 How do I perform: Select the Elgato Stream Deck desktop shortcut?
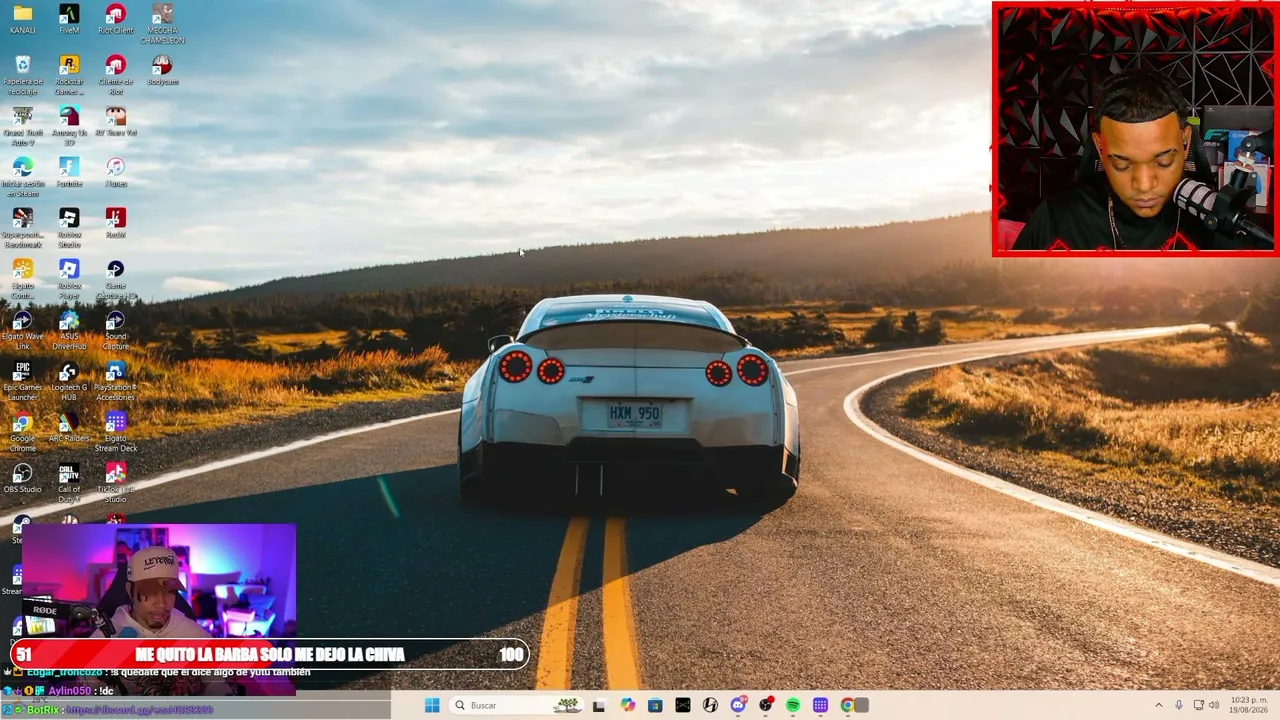[115, 432]
